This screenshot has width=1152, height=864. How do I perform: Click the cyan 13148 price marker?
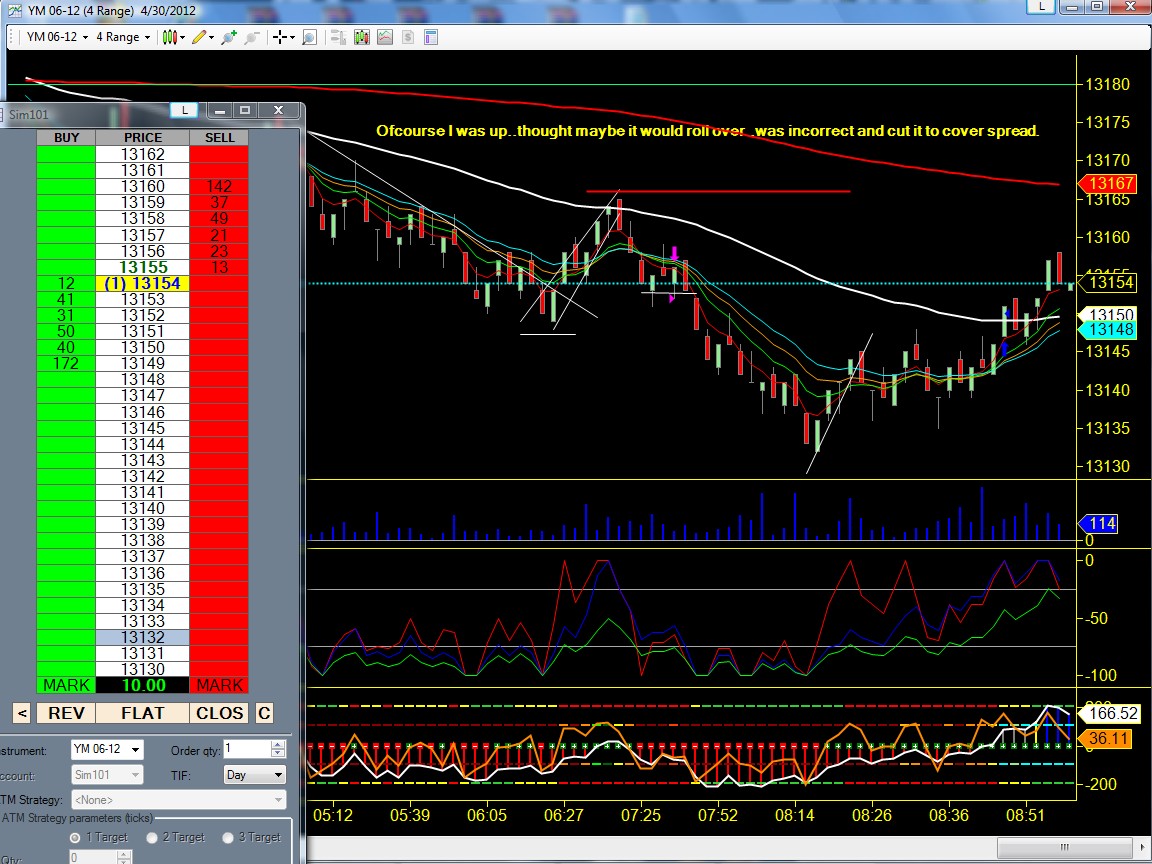pos(1107,330)
